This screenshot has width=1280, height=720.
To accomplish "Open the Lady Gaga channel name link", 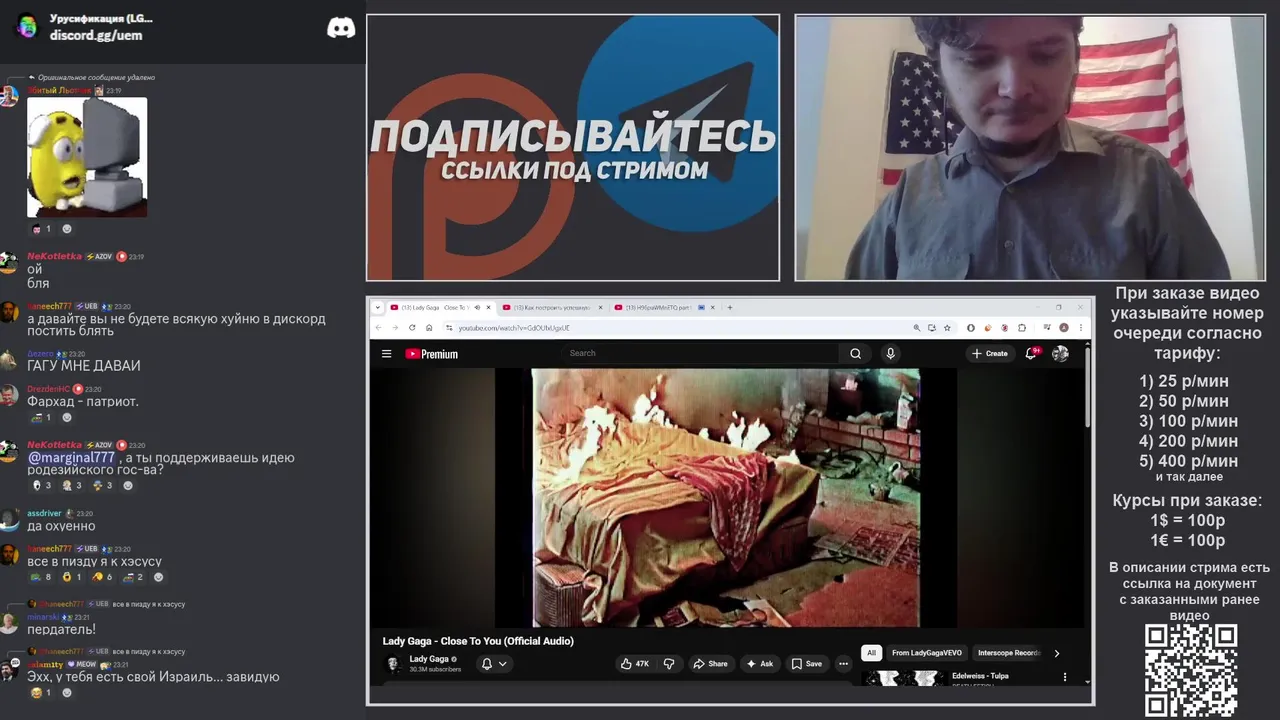I will click(x=429, y=659).
